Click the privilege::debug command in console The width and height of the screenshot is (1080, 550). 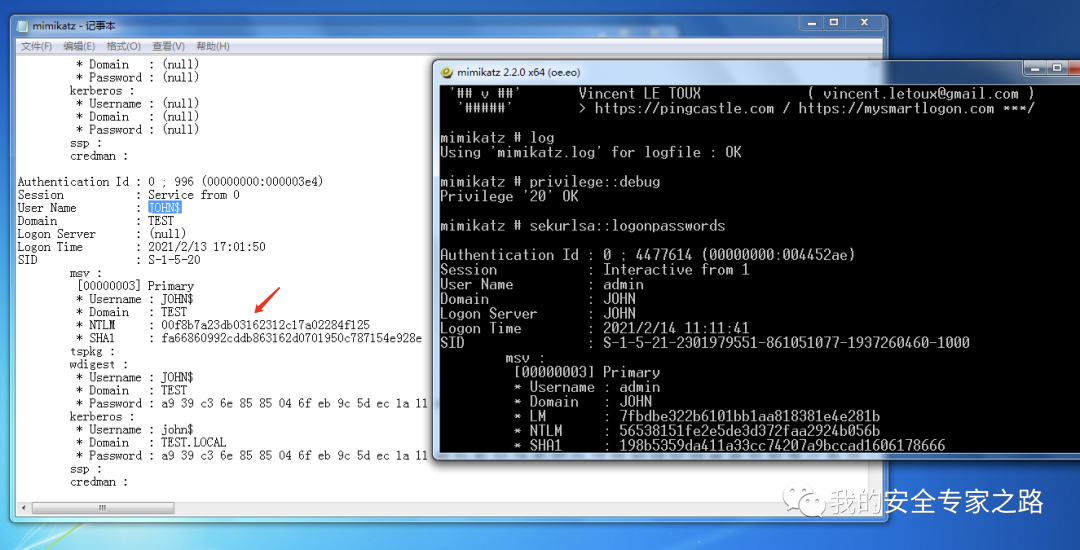tap(550, 182)
